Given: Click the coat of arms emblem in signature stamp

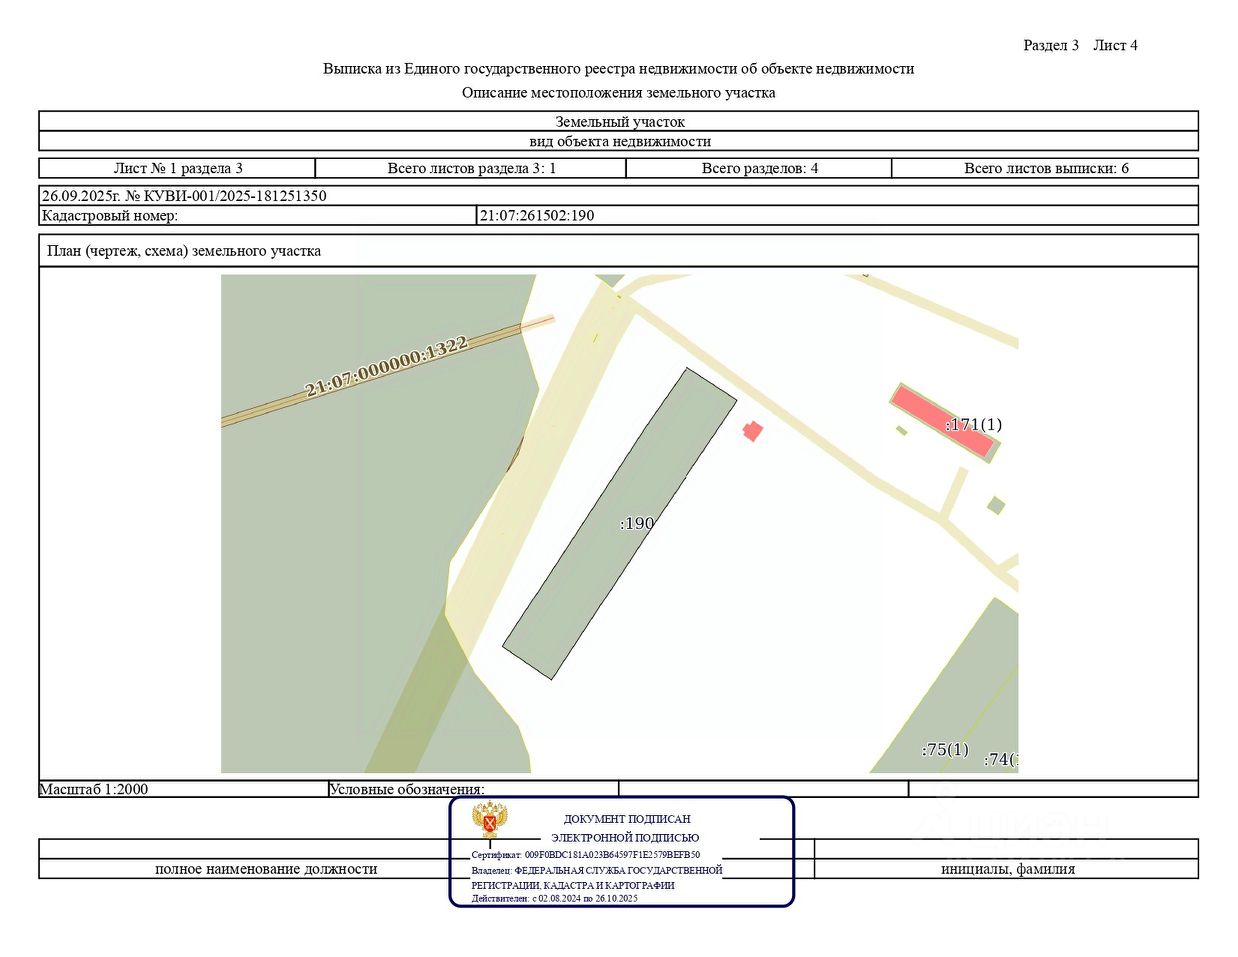Looking at the screenshot, I should point(490,821).
